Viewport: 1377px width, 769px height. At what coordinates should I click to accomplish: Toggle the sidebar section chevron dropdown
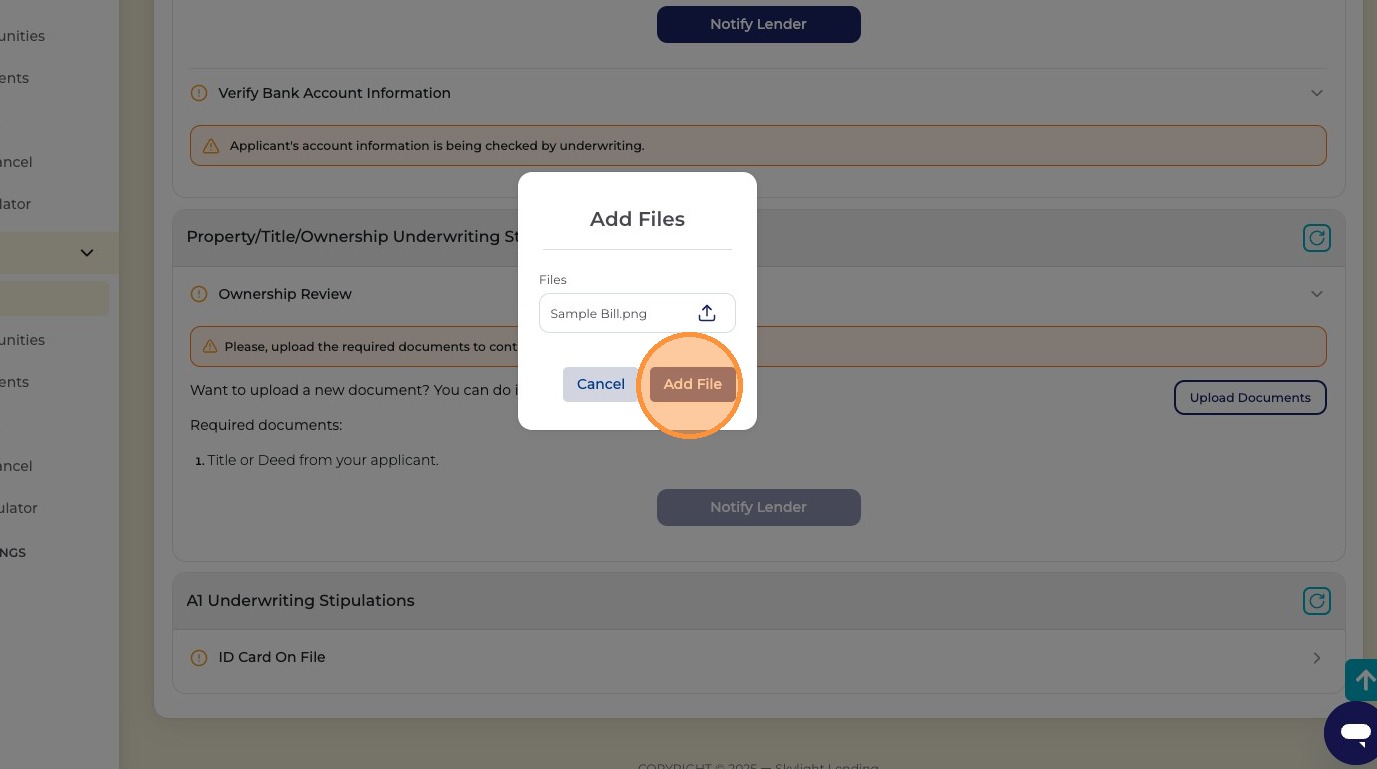(87, 253)
